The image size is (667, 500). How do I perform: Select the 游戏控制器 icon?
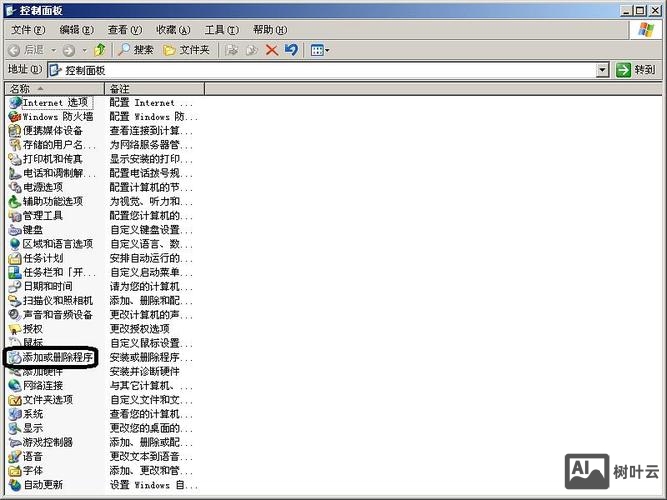(x=15, y=443)
